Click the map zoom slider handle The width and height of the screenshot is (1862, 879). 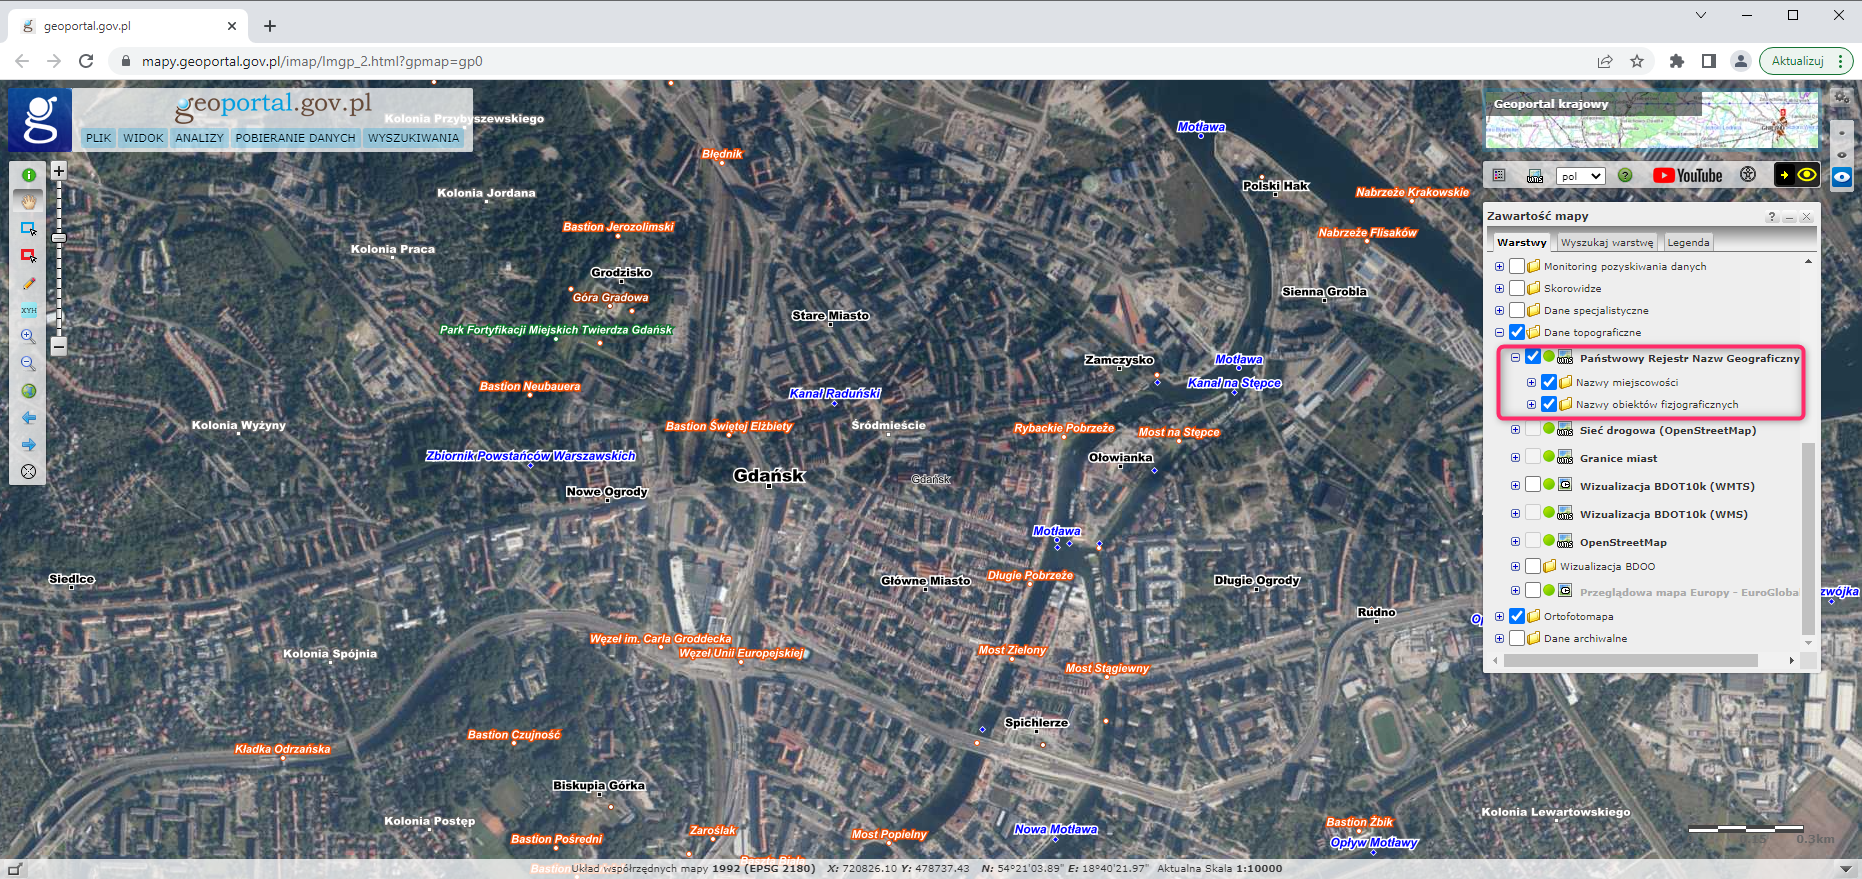pos(59,238)
